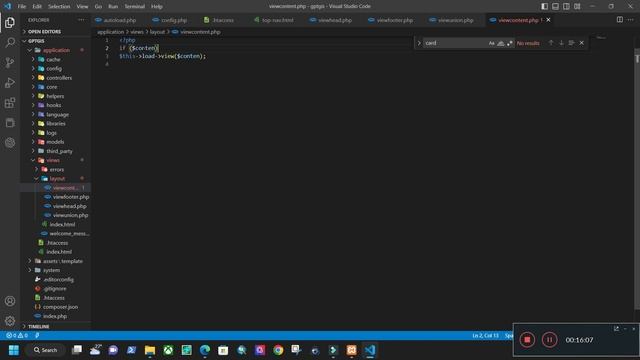Screen dimensions: 640x360
Task: Click the code minimap
Action: click(x=601, y=38)
